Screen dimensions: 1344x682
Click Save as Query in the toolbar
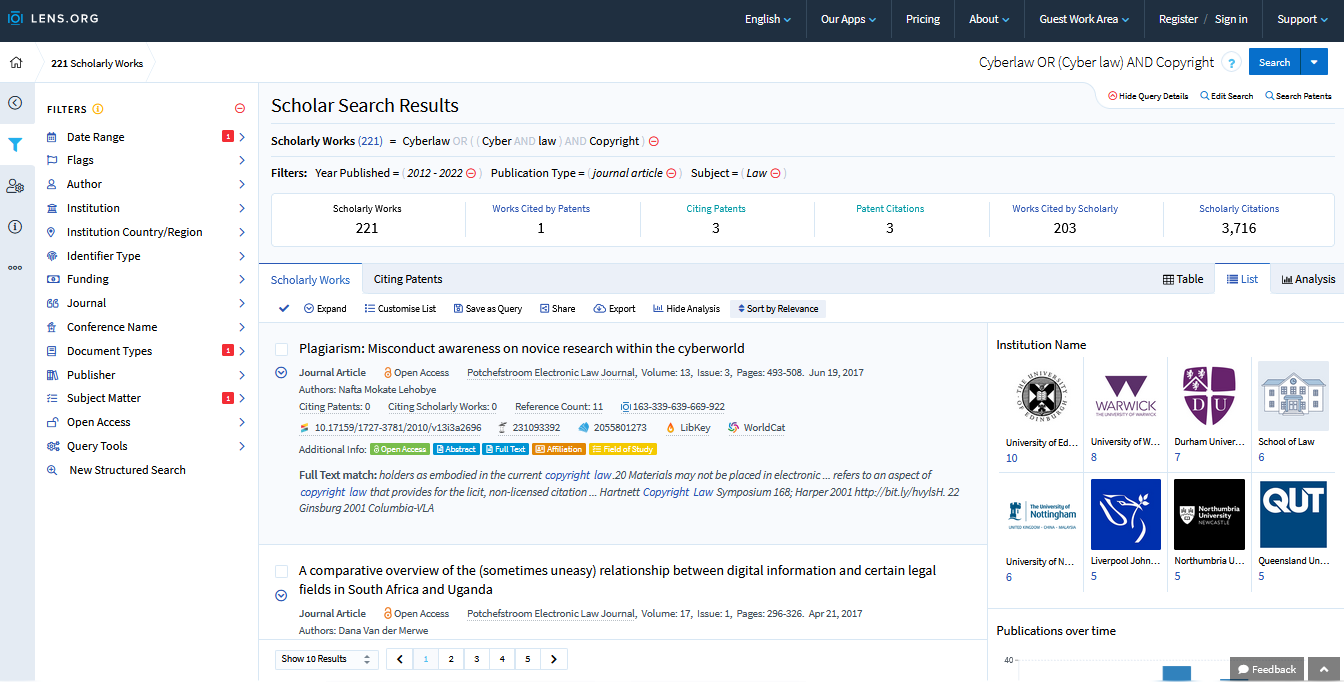[x=487, y=309]
